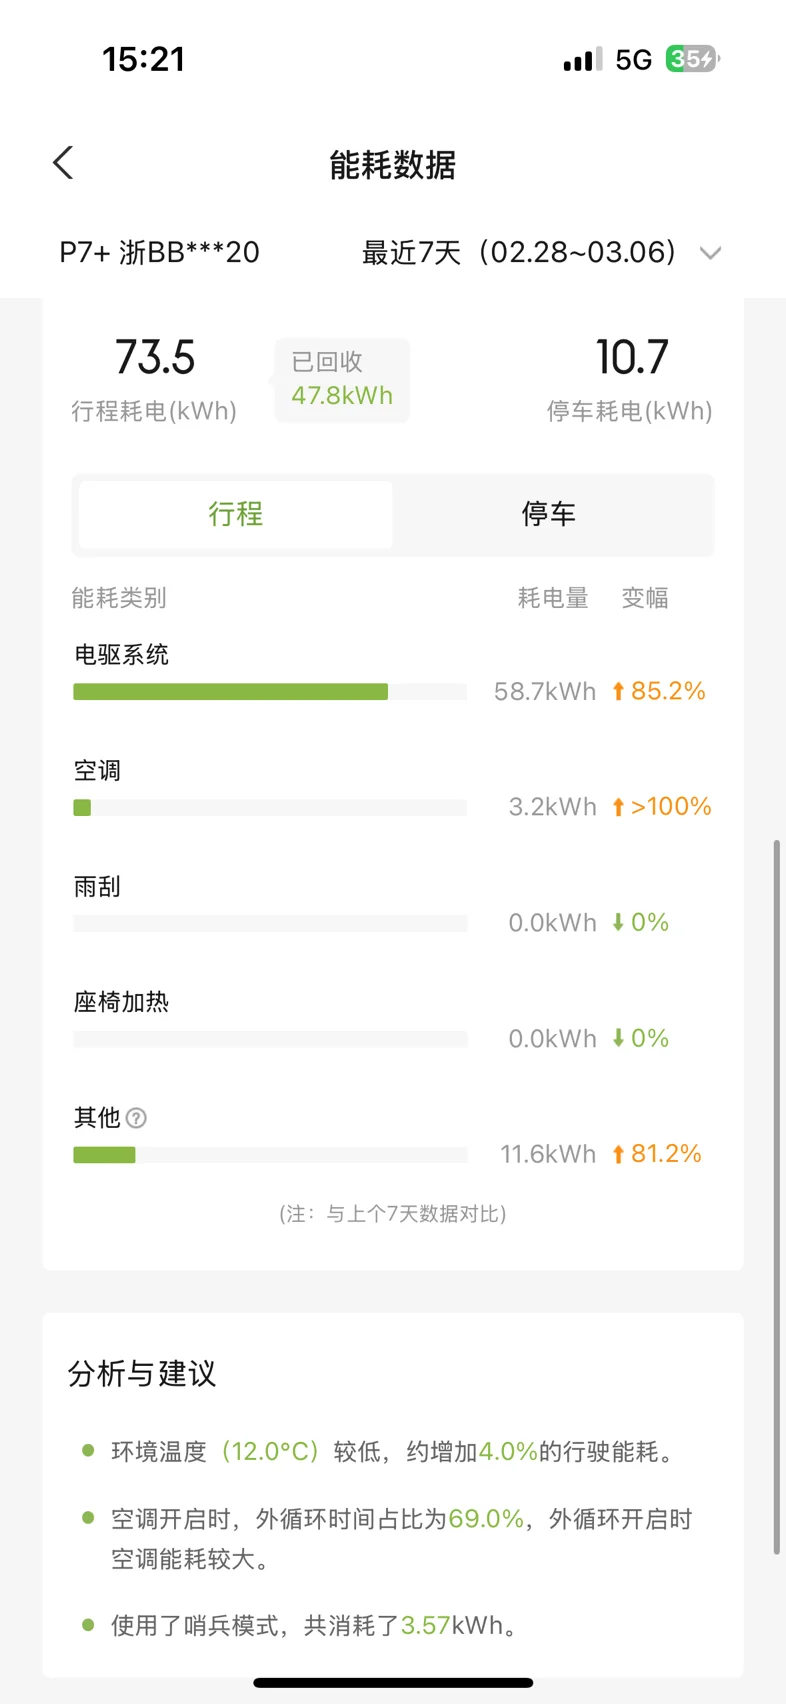Screen dimensions: 786x1704
Task: Click the 电驱系统 green progress bar
Action: 230,692
